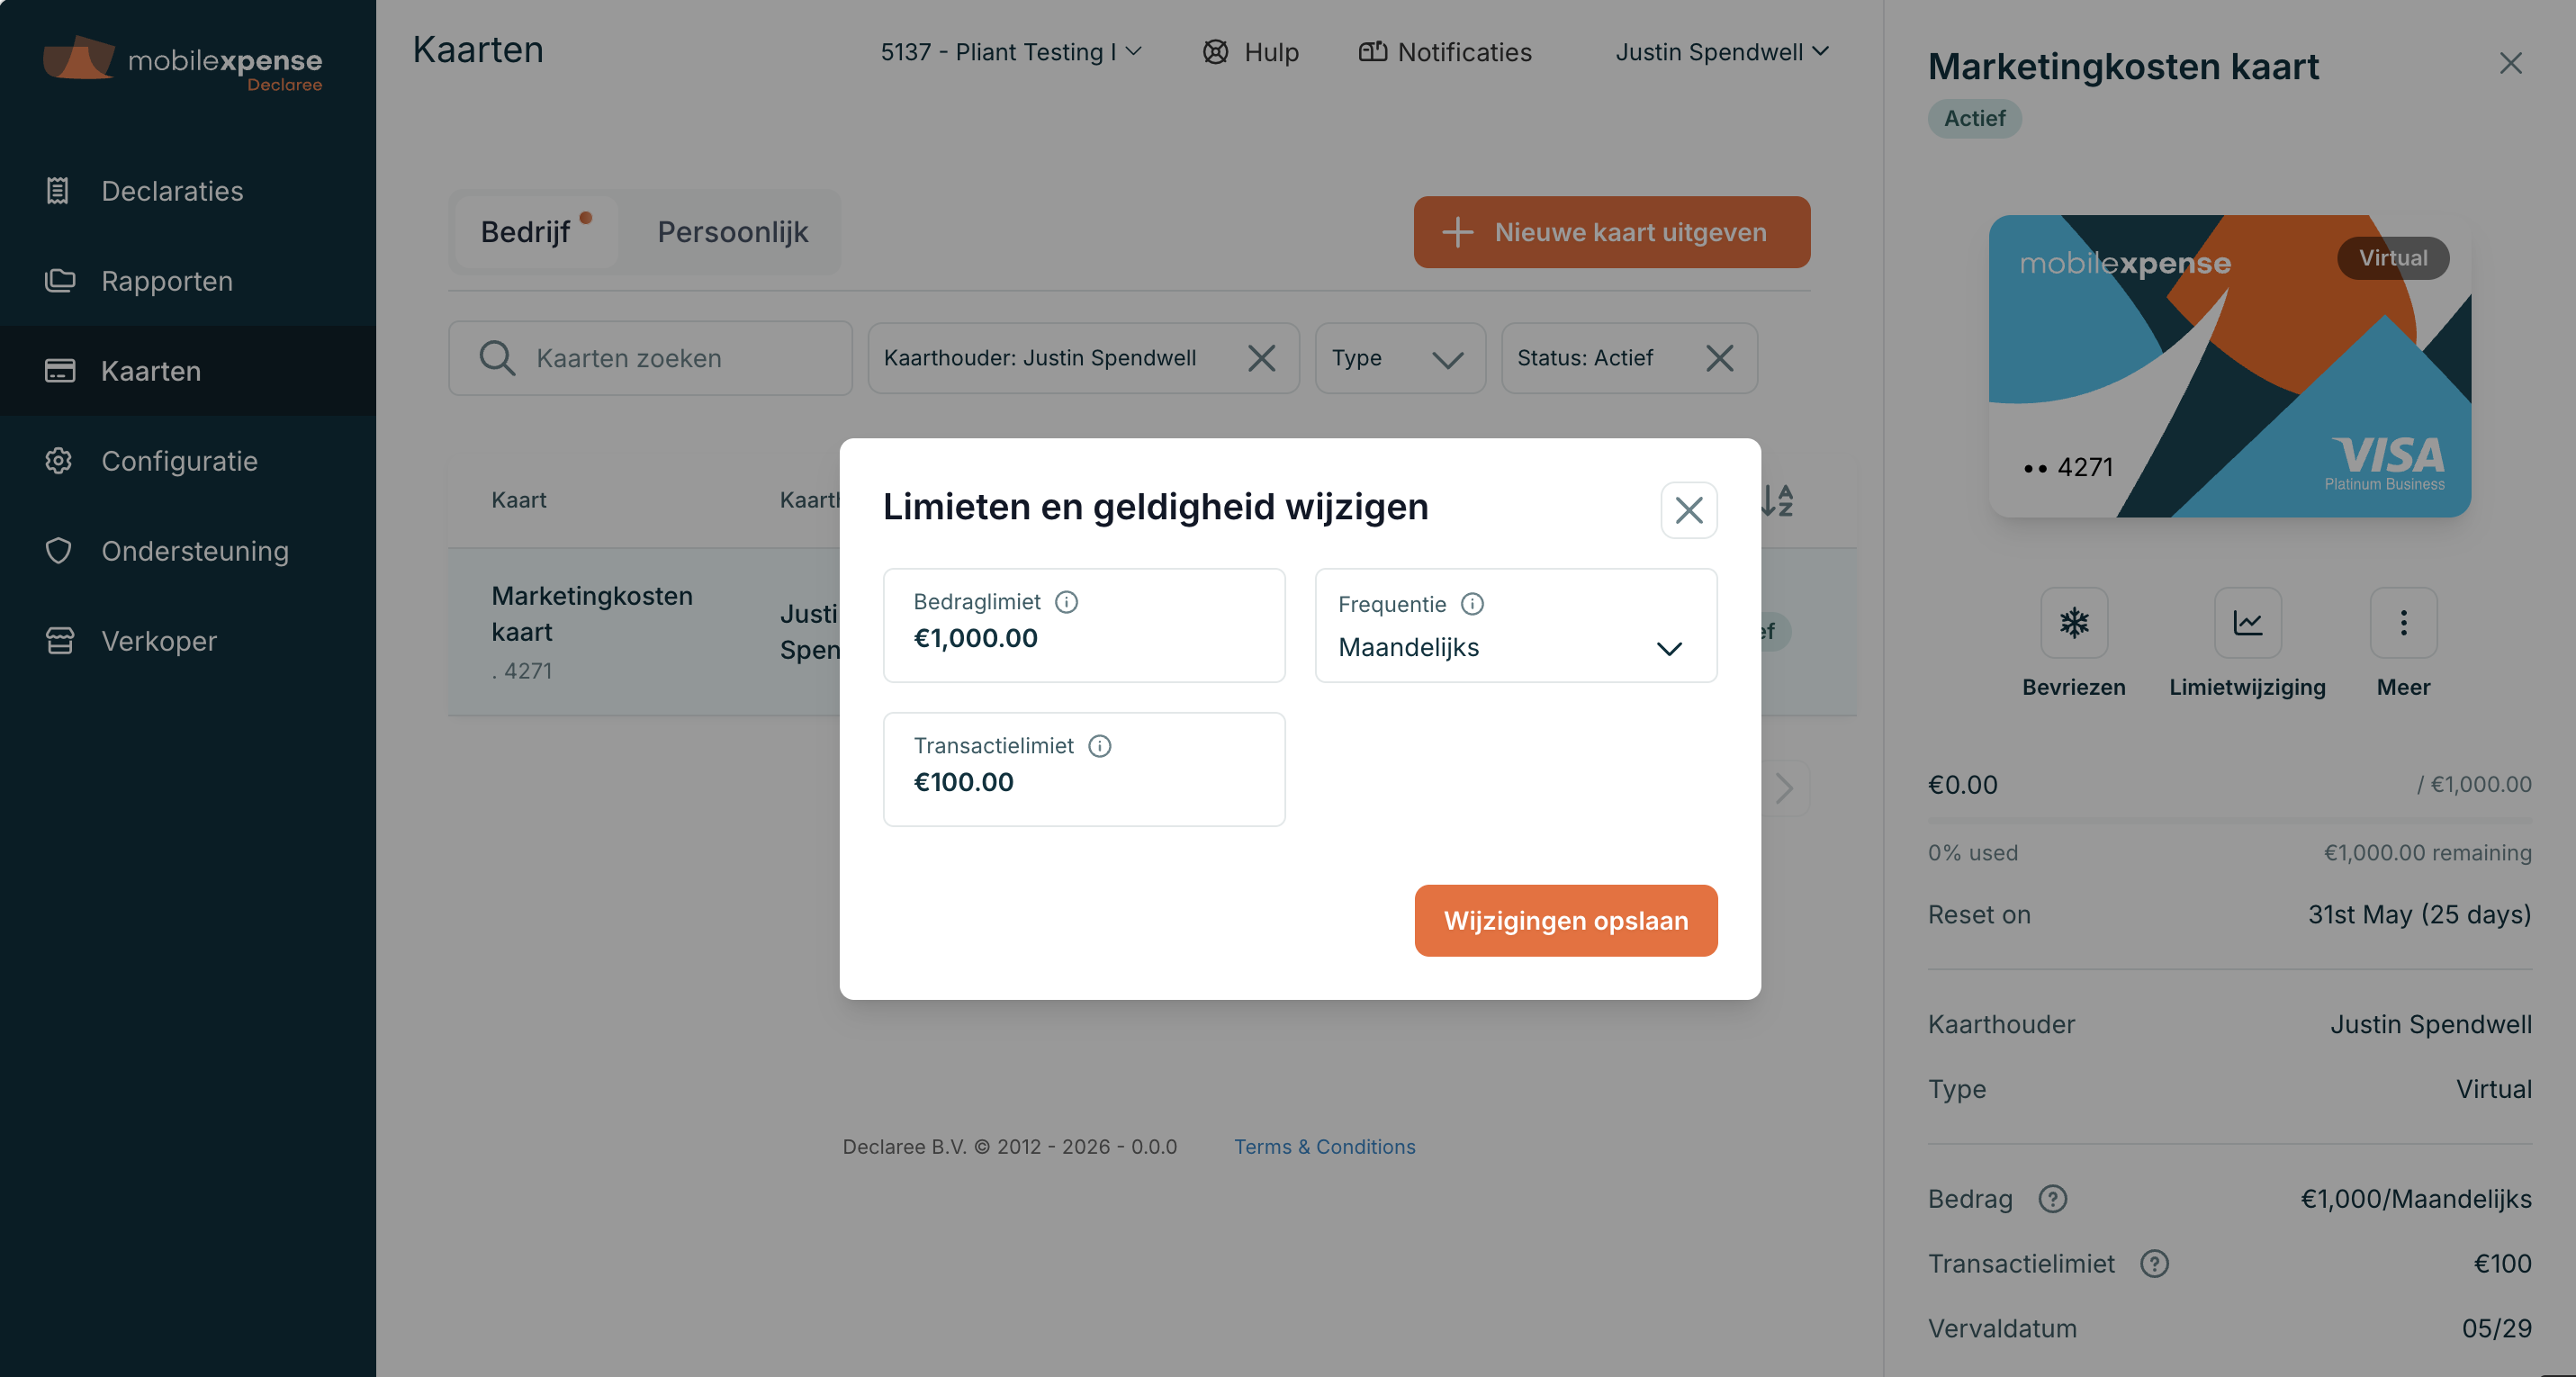Open the Type filter dropdown
This screenshot has width=2576, height=1377.
pyautogui.click(x=1400, y=358)
